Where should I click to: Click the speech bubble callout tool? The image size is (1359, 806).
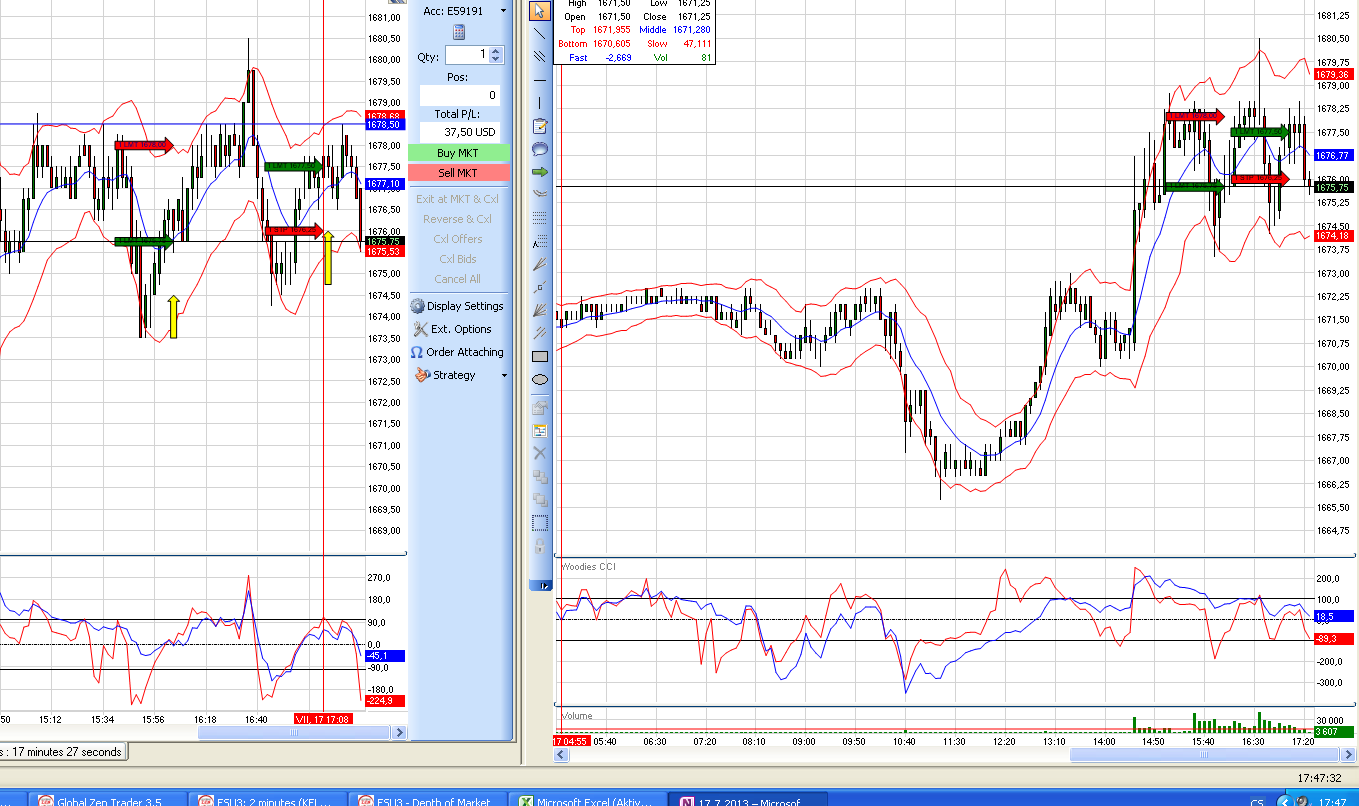coord(539,149)
